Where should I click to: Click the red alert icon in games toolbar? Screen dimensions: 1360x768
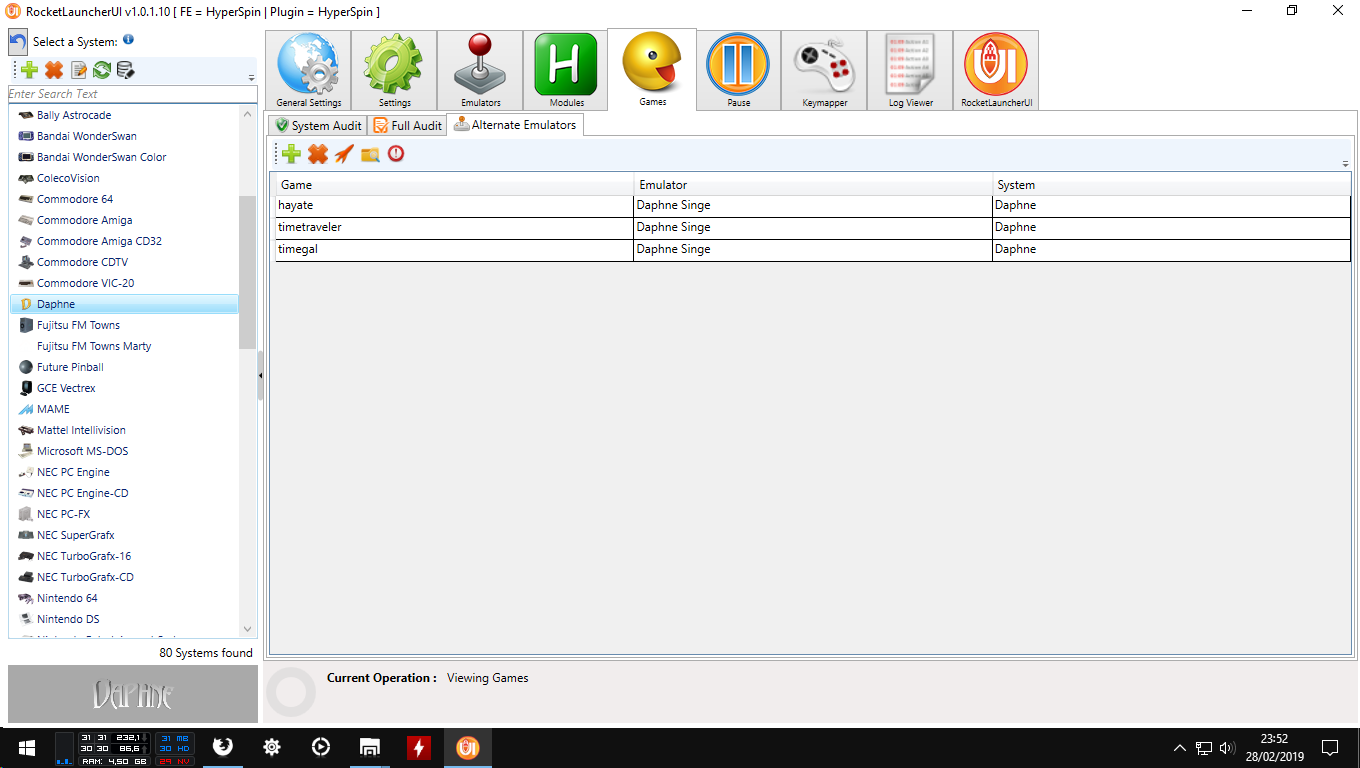(x=396, y=154)
